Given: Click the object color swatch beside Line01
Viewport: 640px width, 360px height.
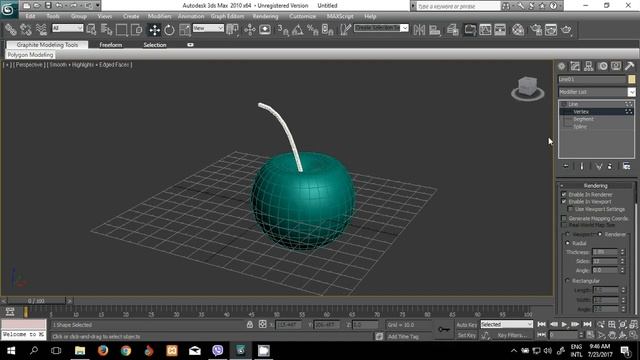Looking at the screenshot, I should (632, 79).
